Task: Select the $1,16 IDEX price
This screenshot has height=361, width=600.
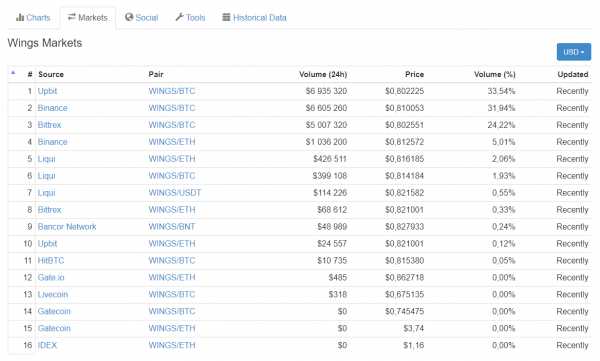Action: (x=414, y=345)
